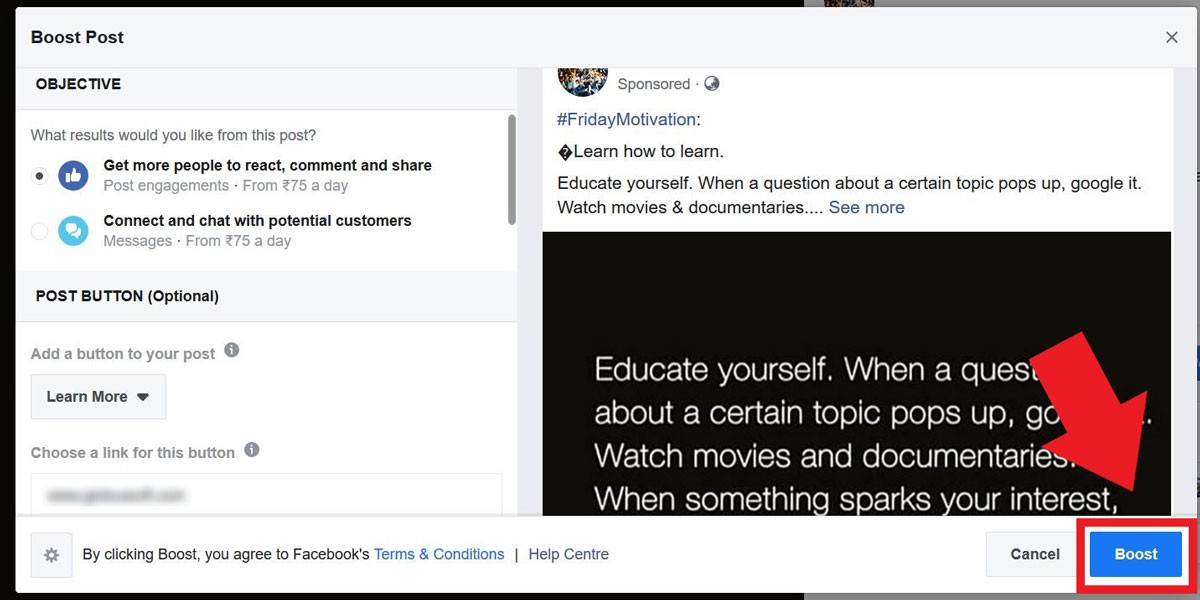Click the globe audience icon next to Sponsored
This screenshot has width=1200, height=600.
[711, 84]
